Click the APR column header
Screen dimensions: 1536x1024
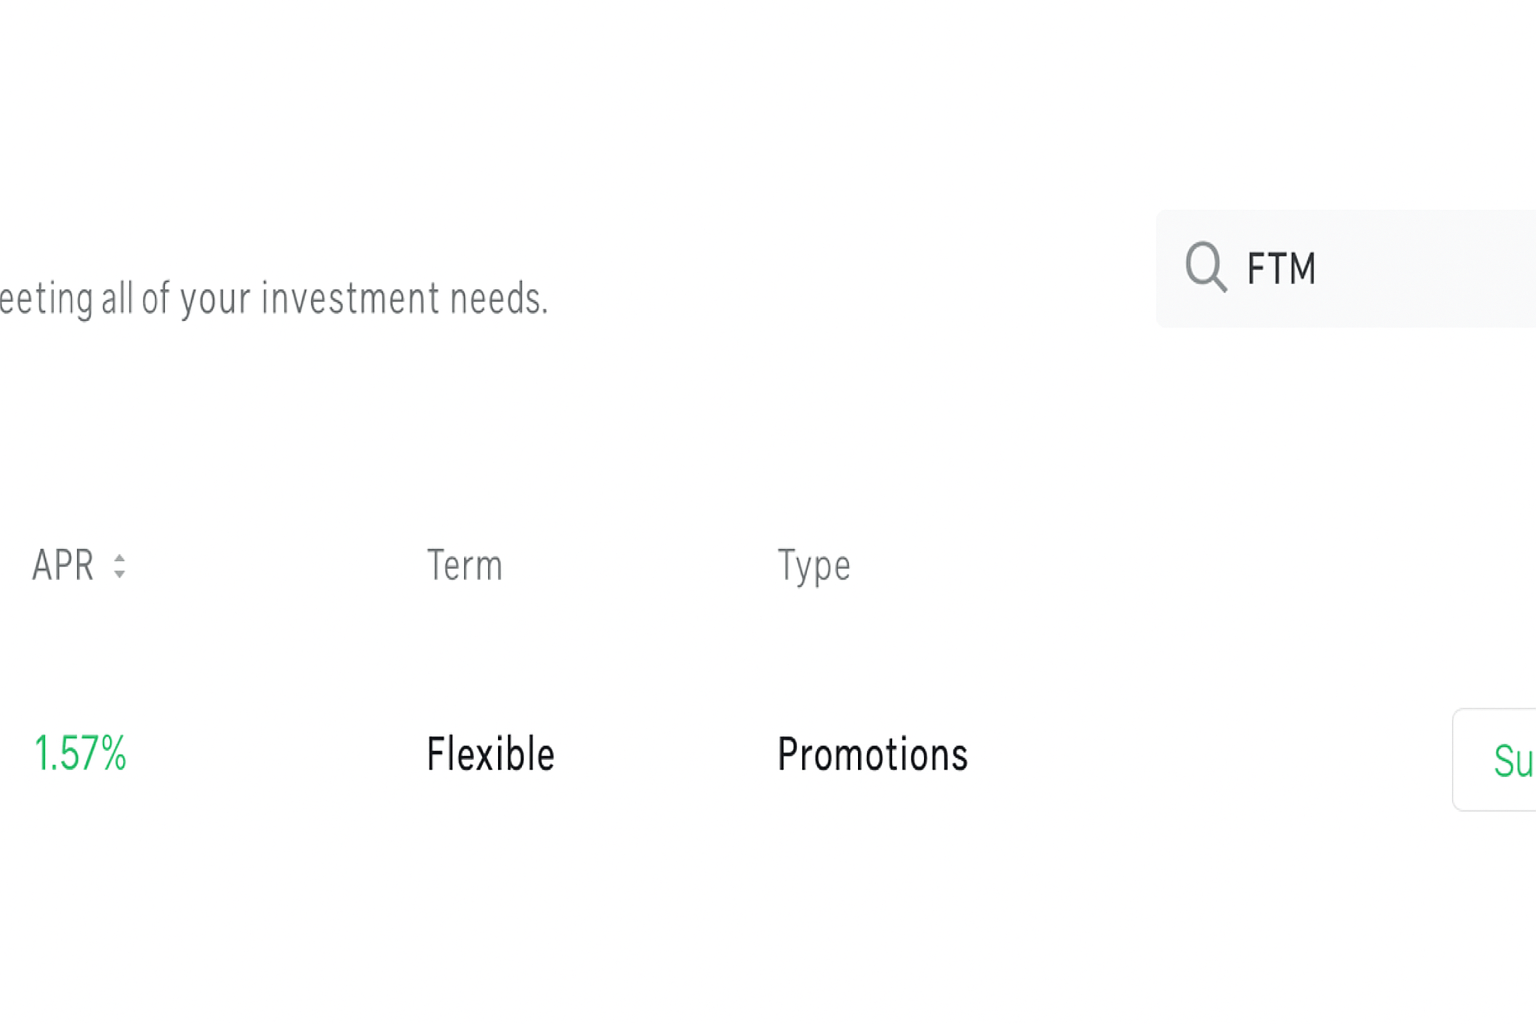pos(63,565)
